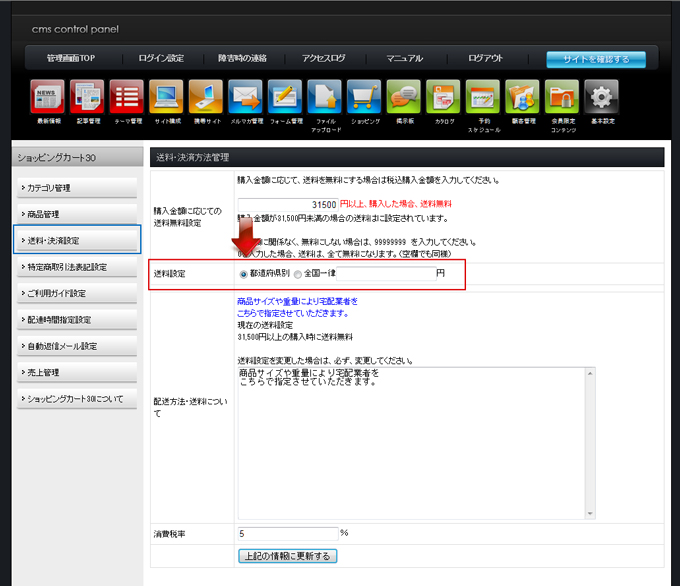Screen dimensions: 680x586
Task: Open the 掲示板 bulletin board icon
Action: 403,97
